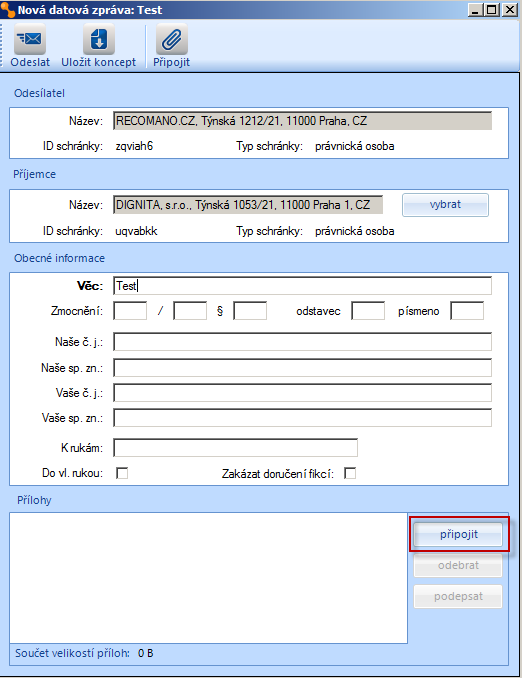Screen dimensions: 522x678
Task: Select the odstavec input box
Action: [368, 311]
